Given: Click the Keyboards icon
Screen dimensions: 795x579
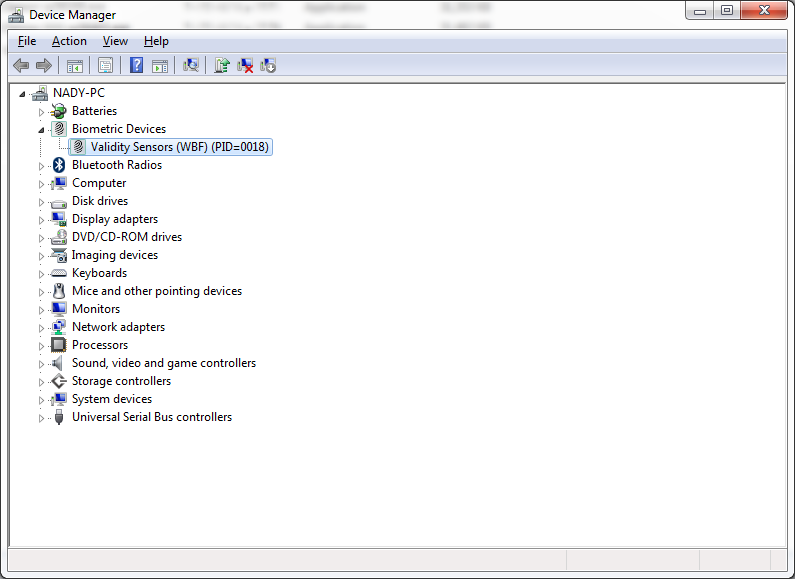Looking at the screenshot, I should coord(59,273).
